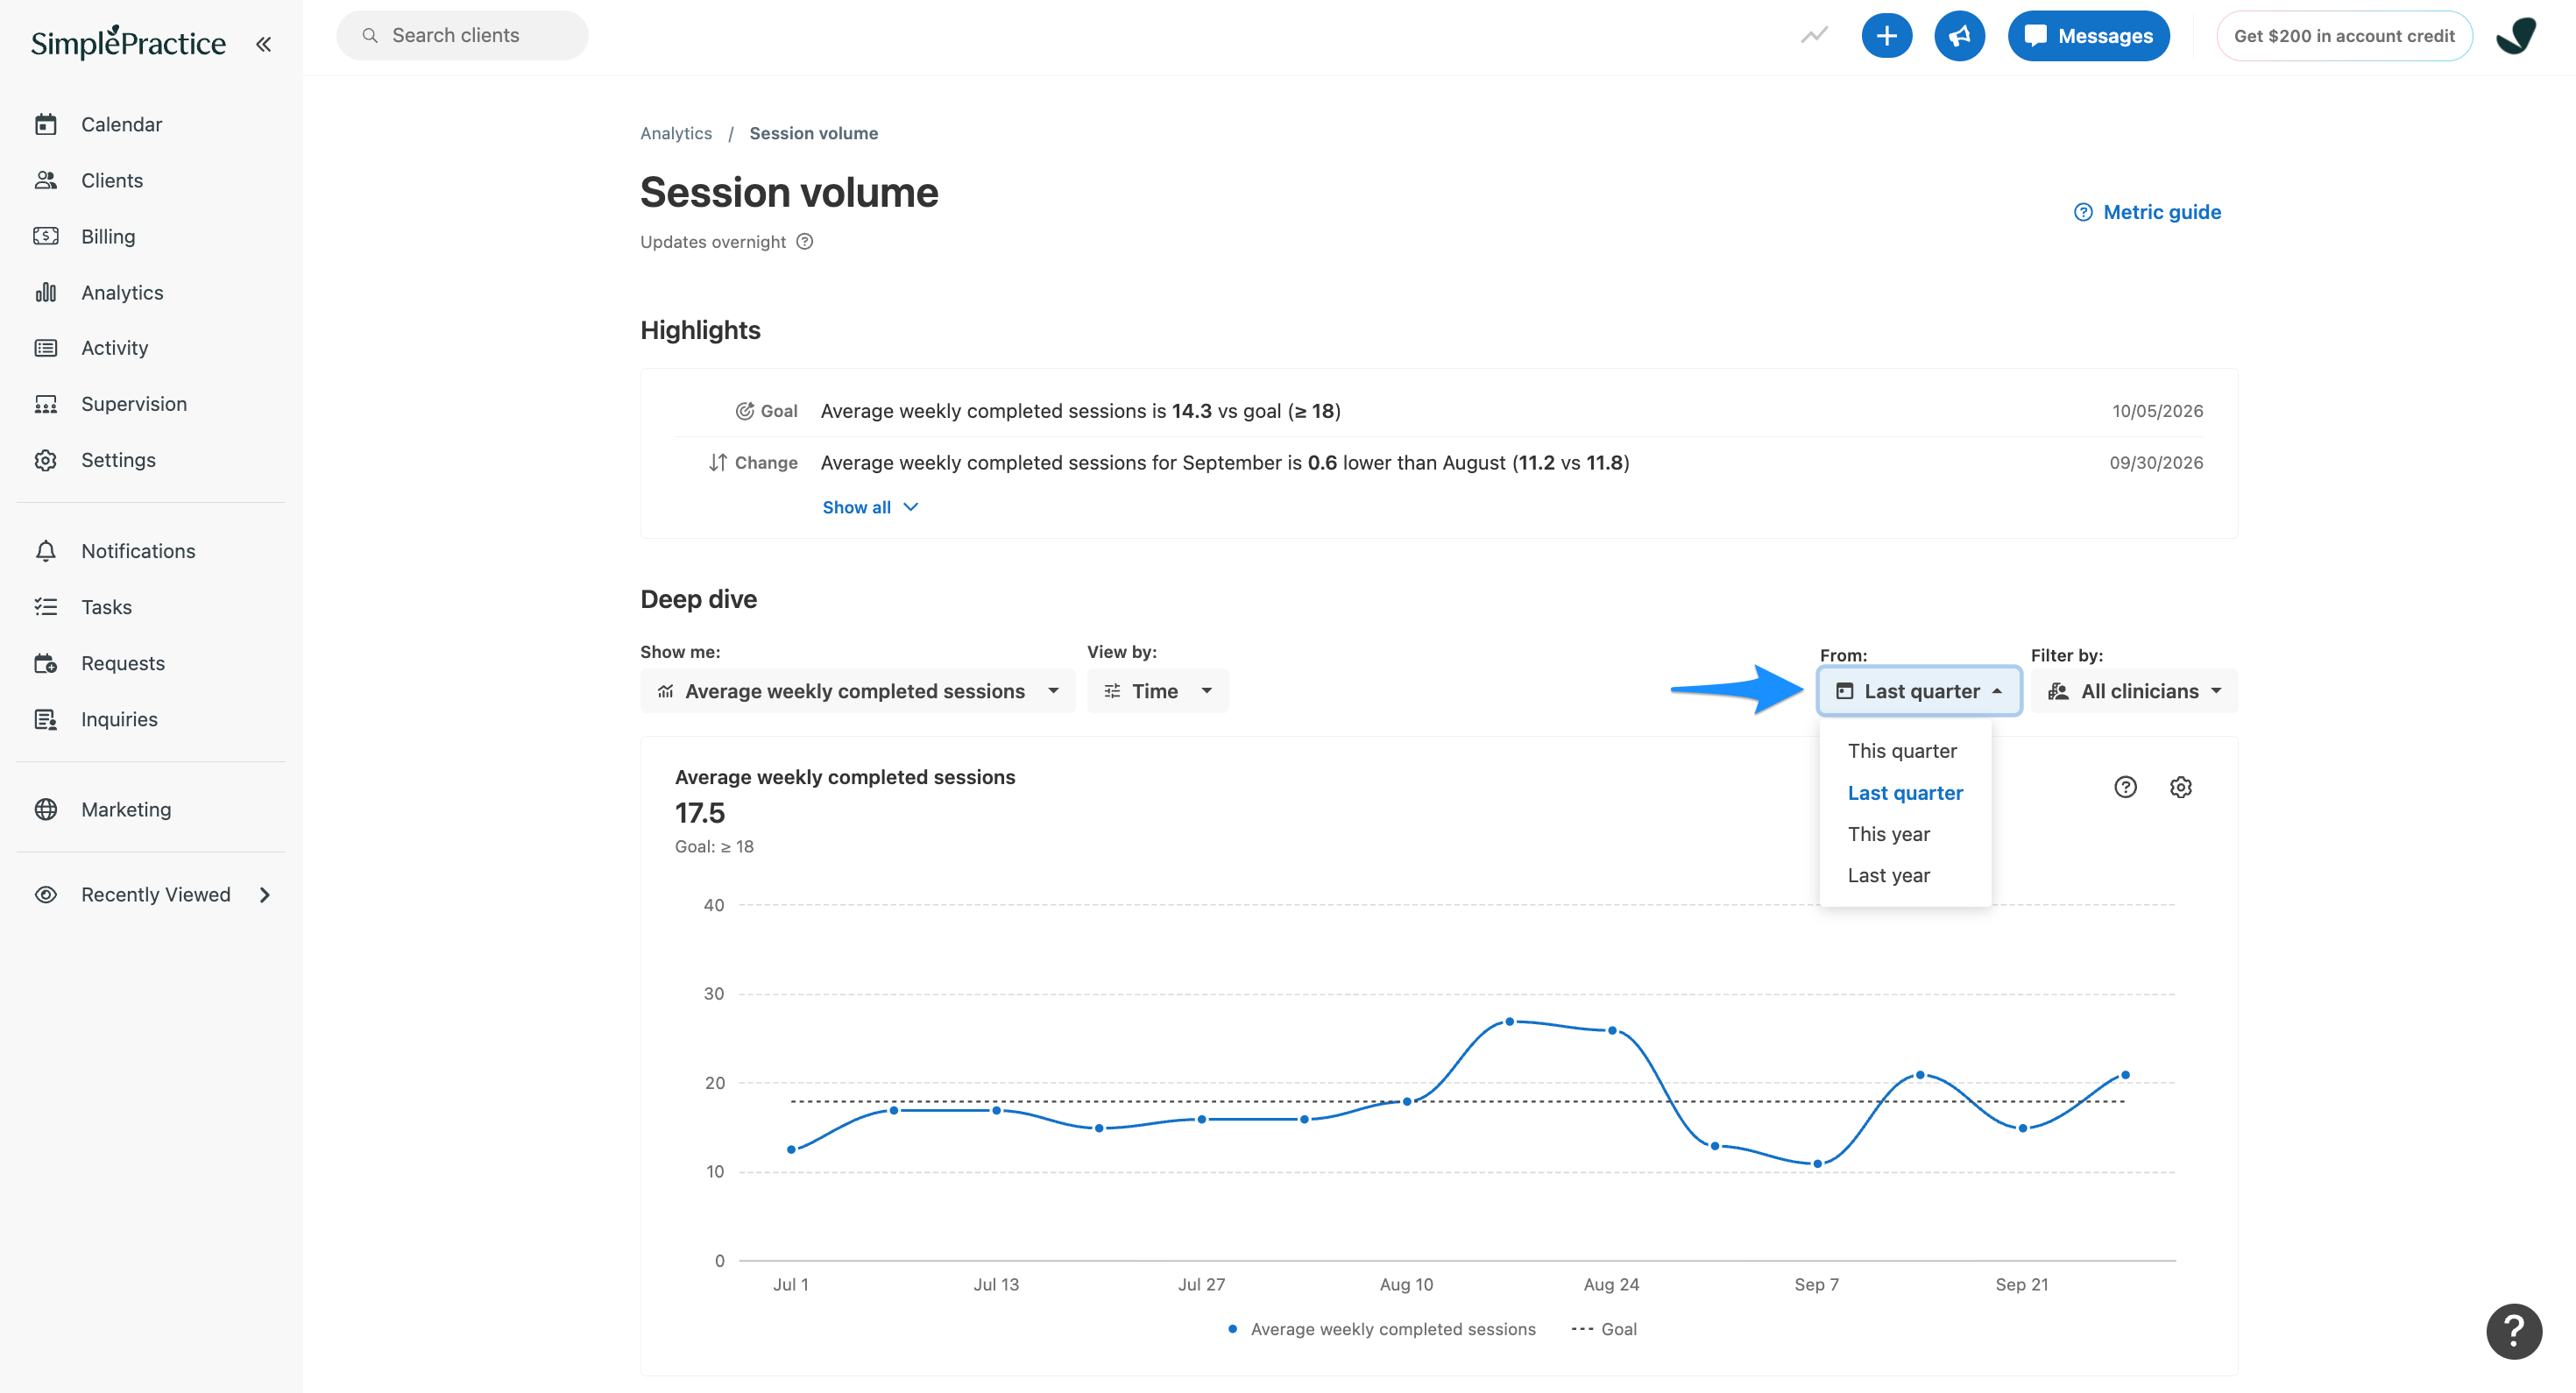2576x1393 pixels.
Task: Toggle the From Last quarter dropdown
Action: [1919, 691]
